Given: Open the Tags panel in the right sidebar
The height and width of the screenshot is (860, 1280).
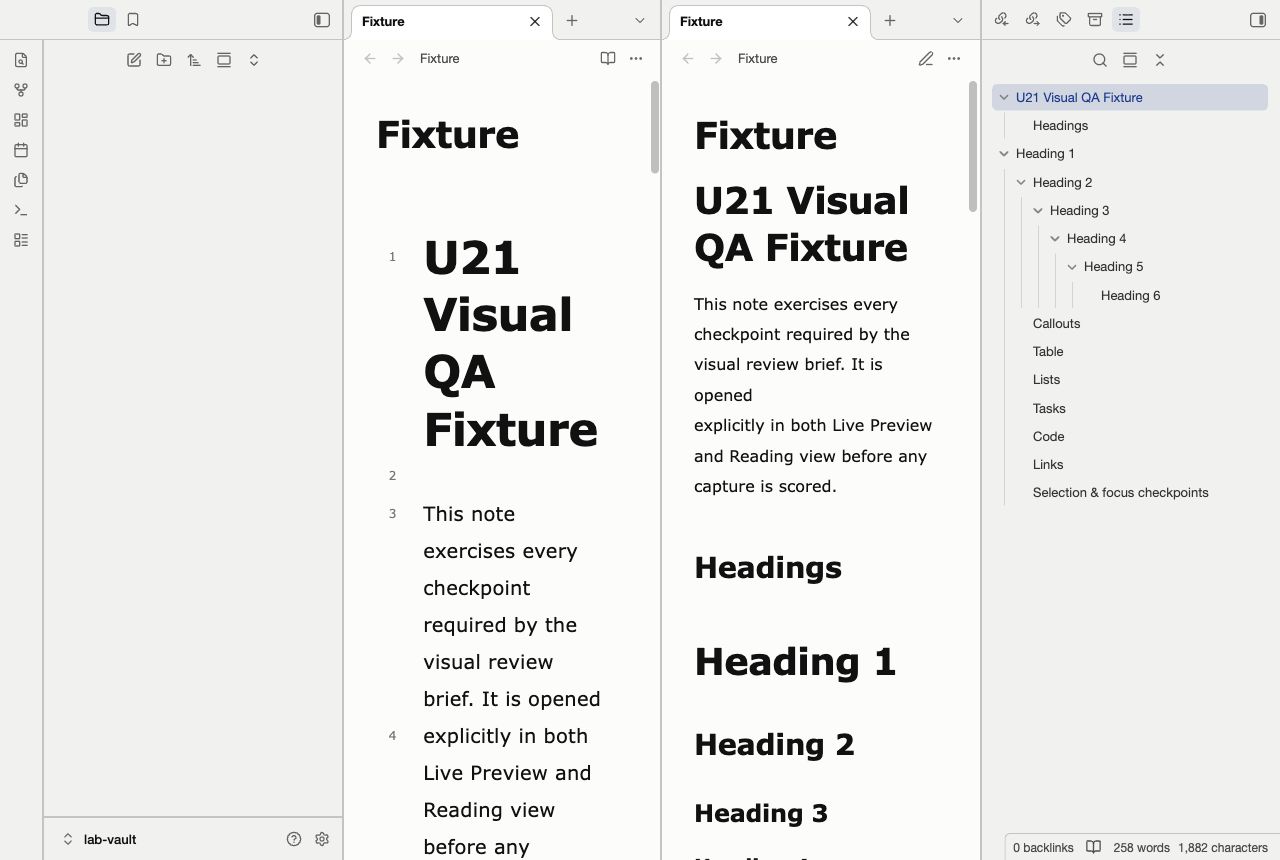Looking at the screenshot, I should coord(1064,19).
